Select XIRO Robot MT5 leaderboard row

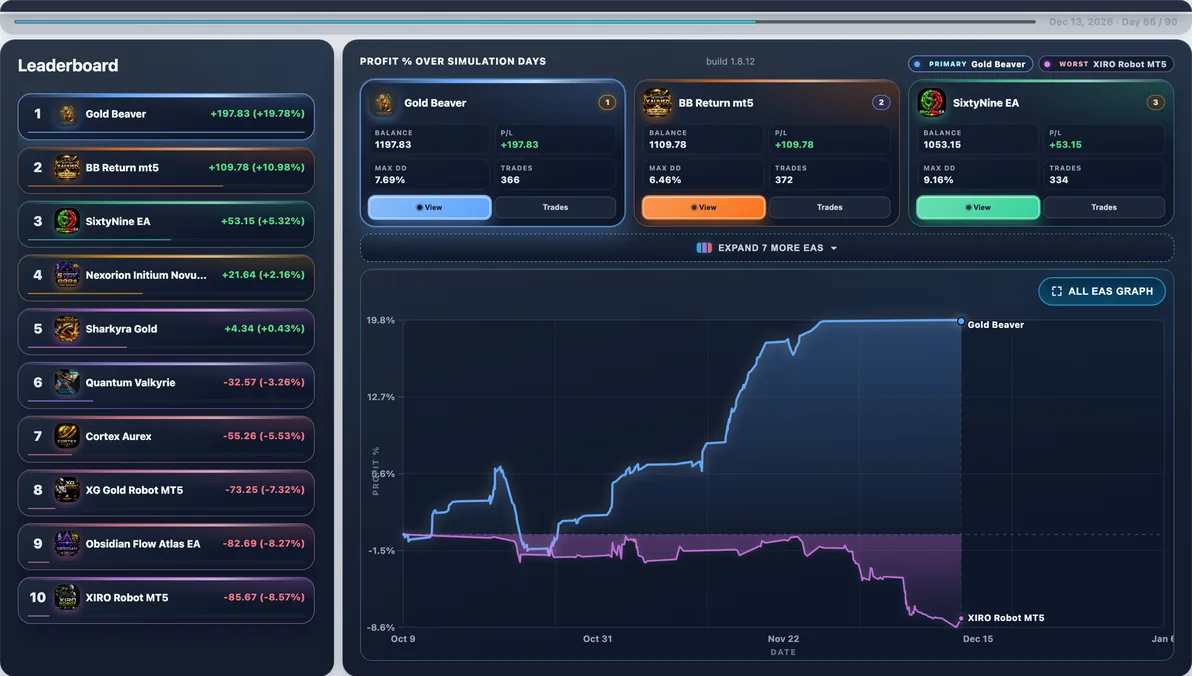166,600
